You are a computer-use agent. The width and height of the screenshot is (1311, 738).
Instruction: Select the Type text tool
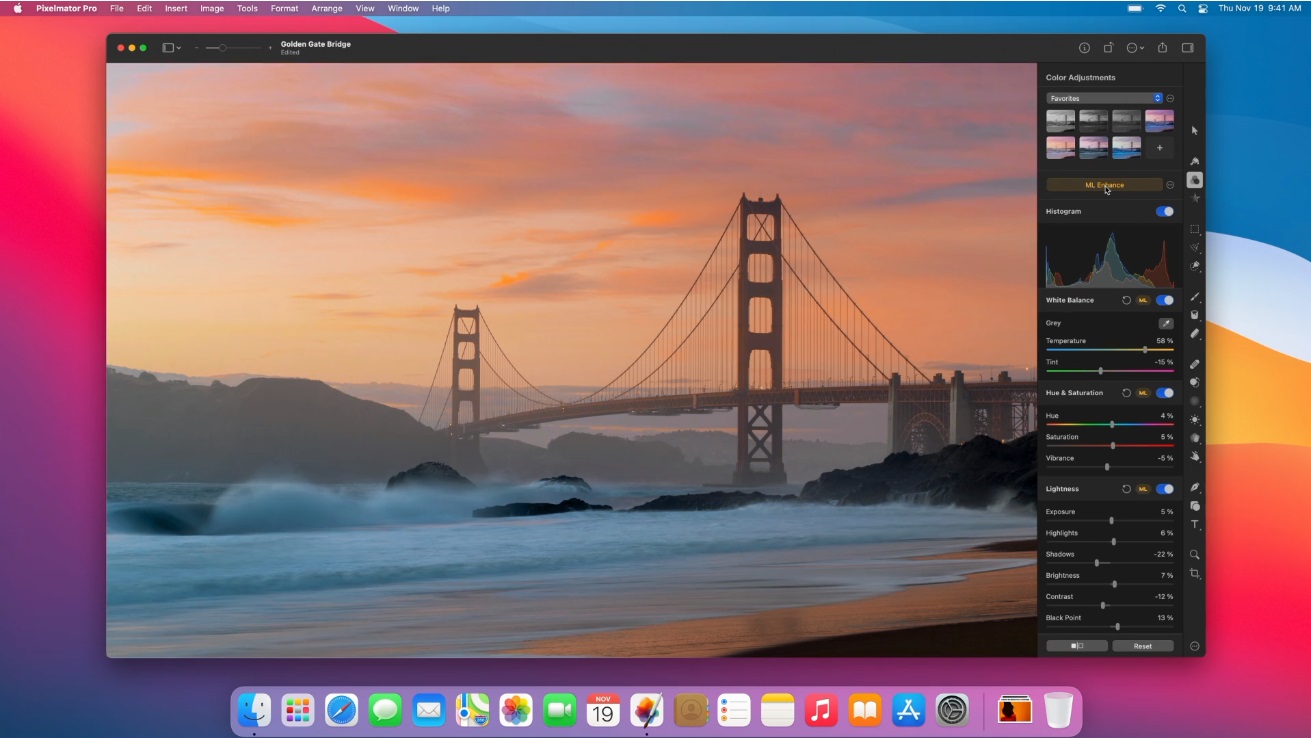point(1194,525)
